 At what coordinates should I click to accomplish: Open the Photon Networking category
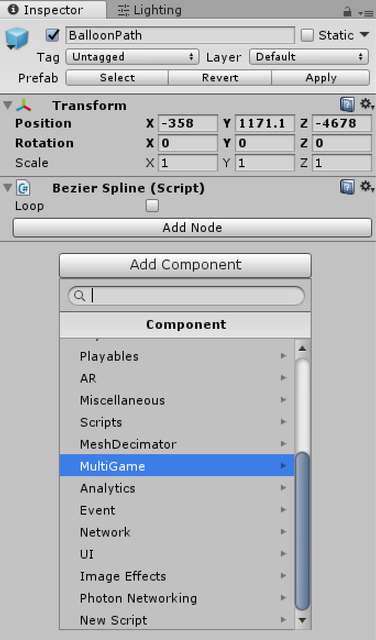pos(177,598)
